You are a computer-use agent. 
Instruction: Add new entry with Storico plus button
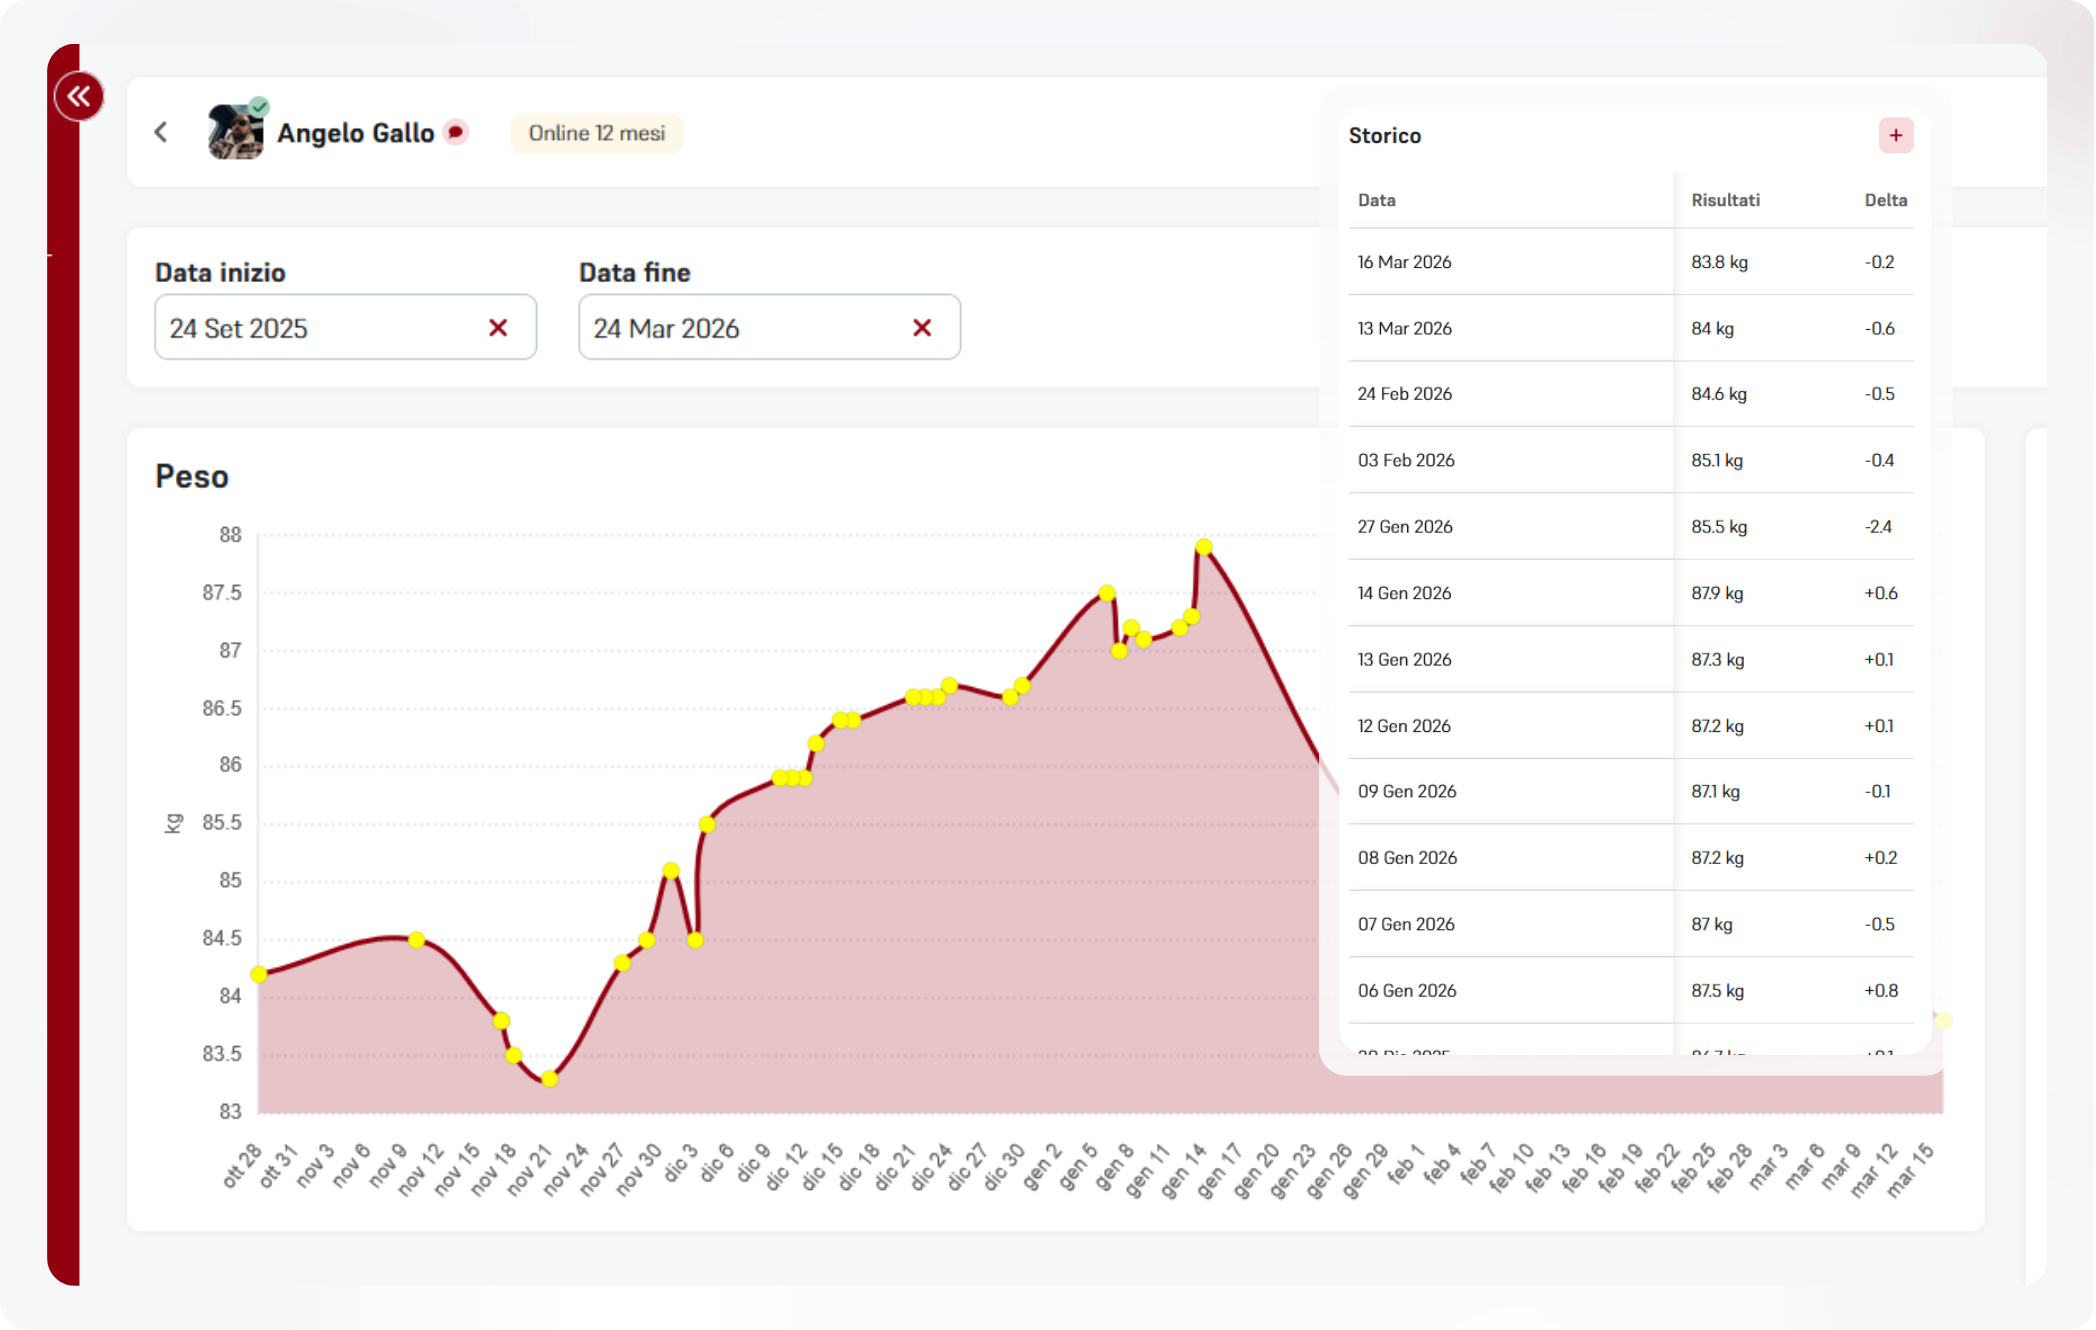coord(1895,136)
